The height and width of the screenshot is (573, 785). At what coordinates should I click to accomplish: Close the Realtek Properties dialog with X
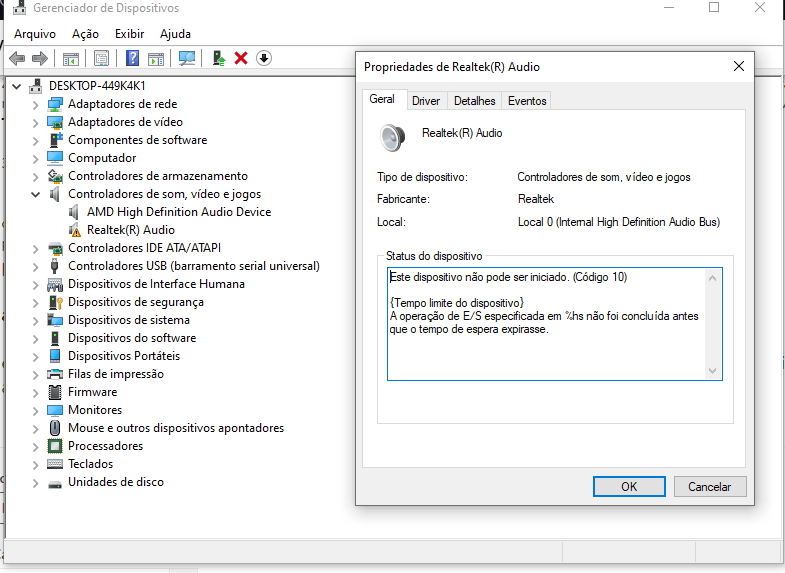(x=738, y=67)
